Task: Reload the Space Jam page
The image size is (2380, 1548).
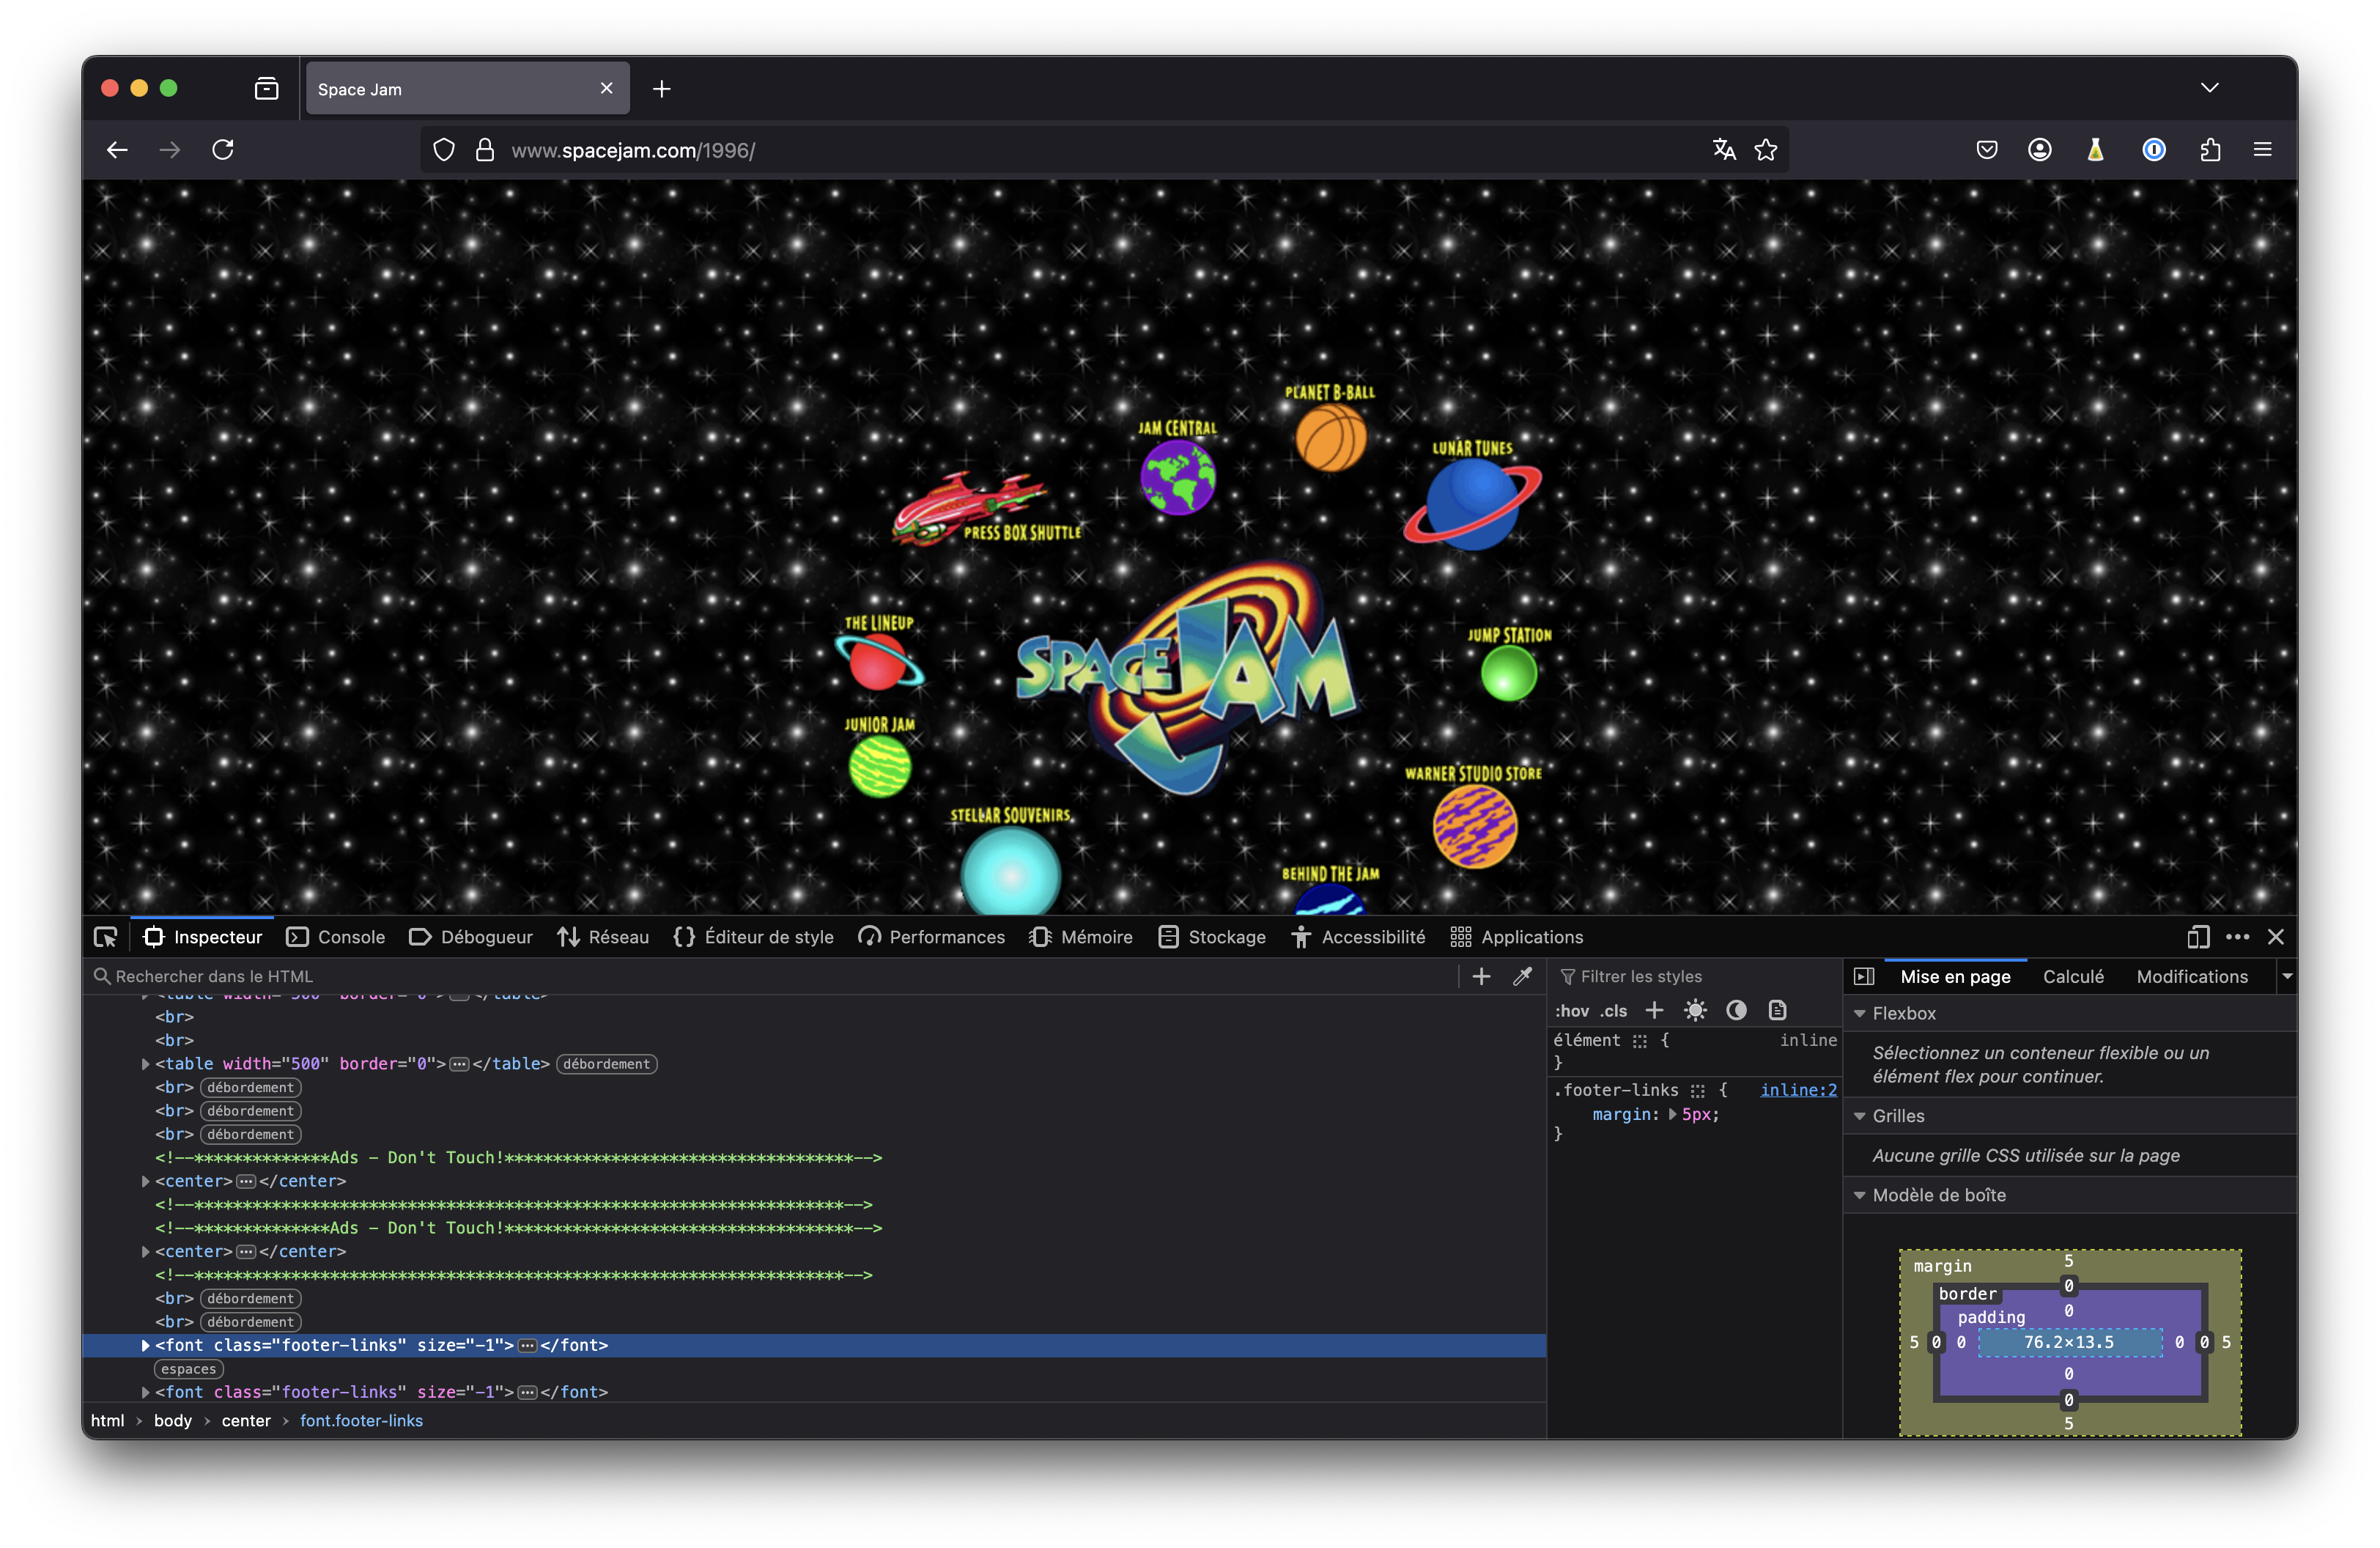Action: point(223,150)
